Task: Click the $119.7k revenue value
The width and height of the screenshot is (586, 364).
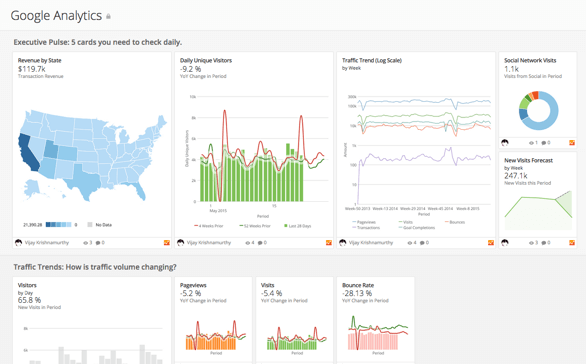Action: 32,69
